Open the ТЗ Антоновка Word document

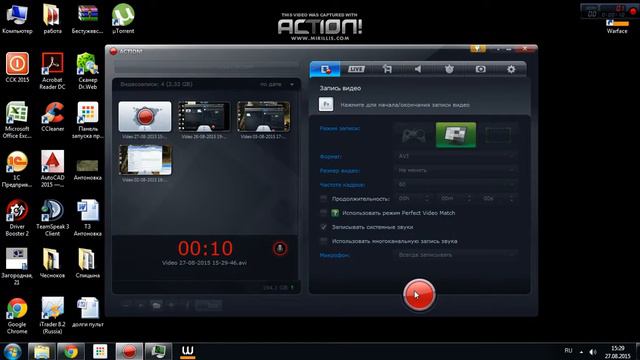(87, 218)
